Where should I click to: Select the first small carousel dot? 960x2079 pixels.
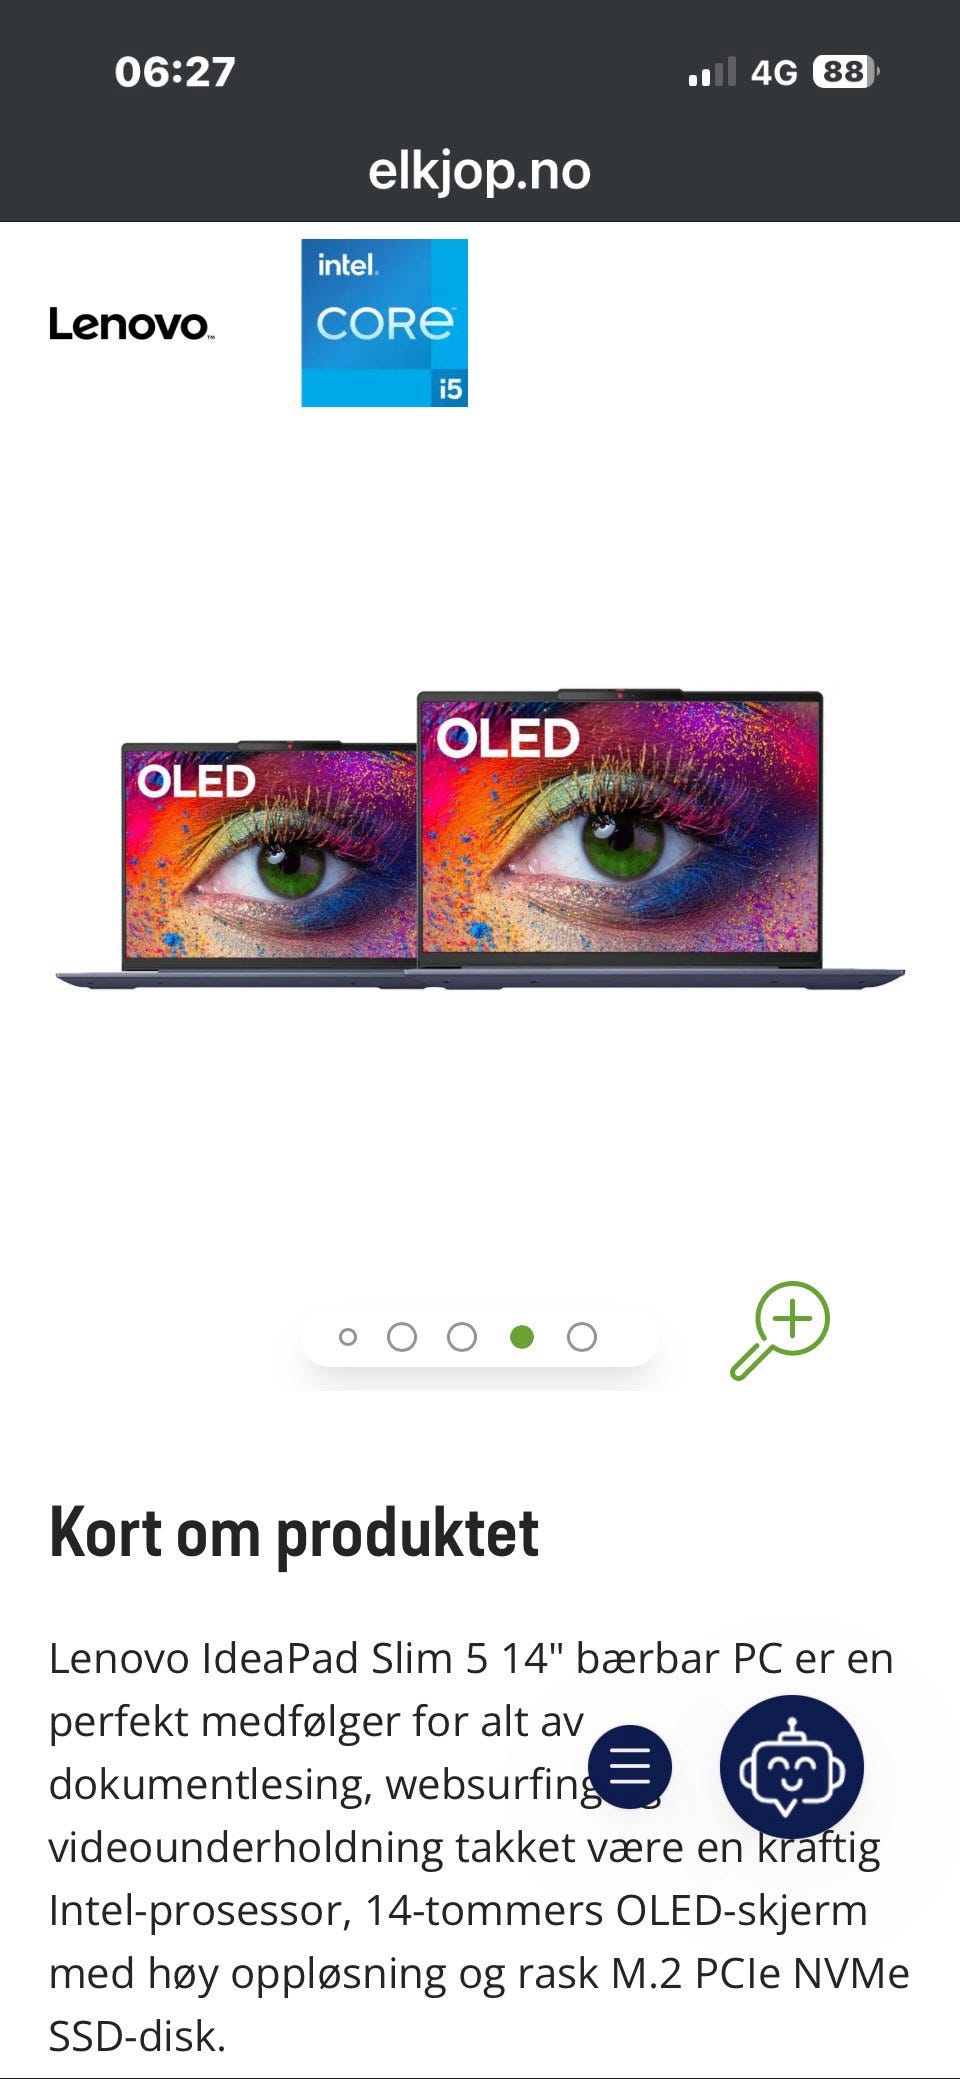[348, 1337]
